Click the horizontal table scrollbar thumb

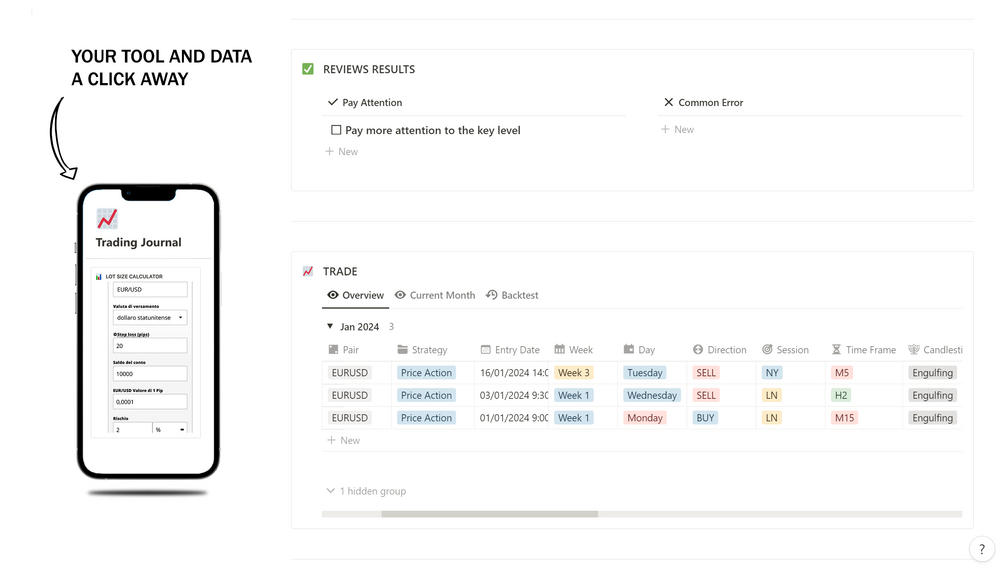click(489, 514)
